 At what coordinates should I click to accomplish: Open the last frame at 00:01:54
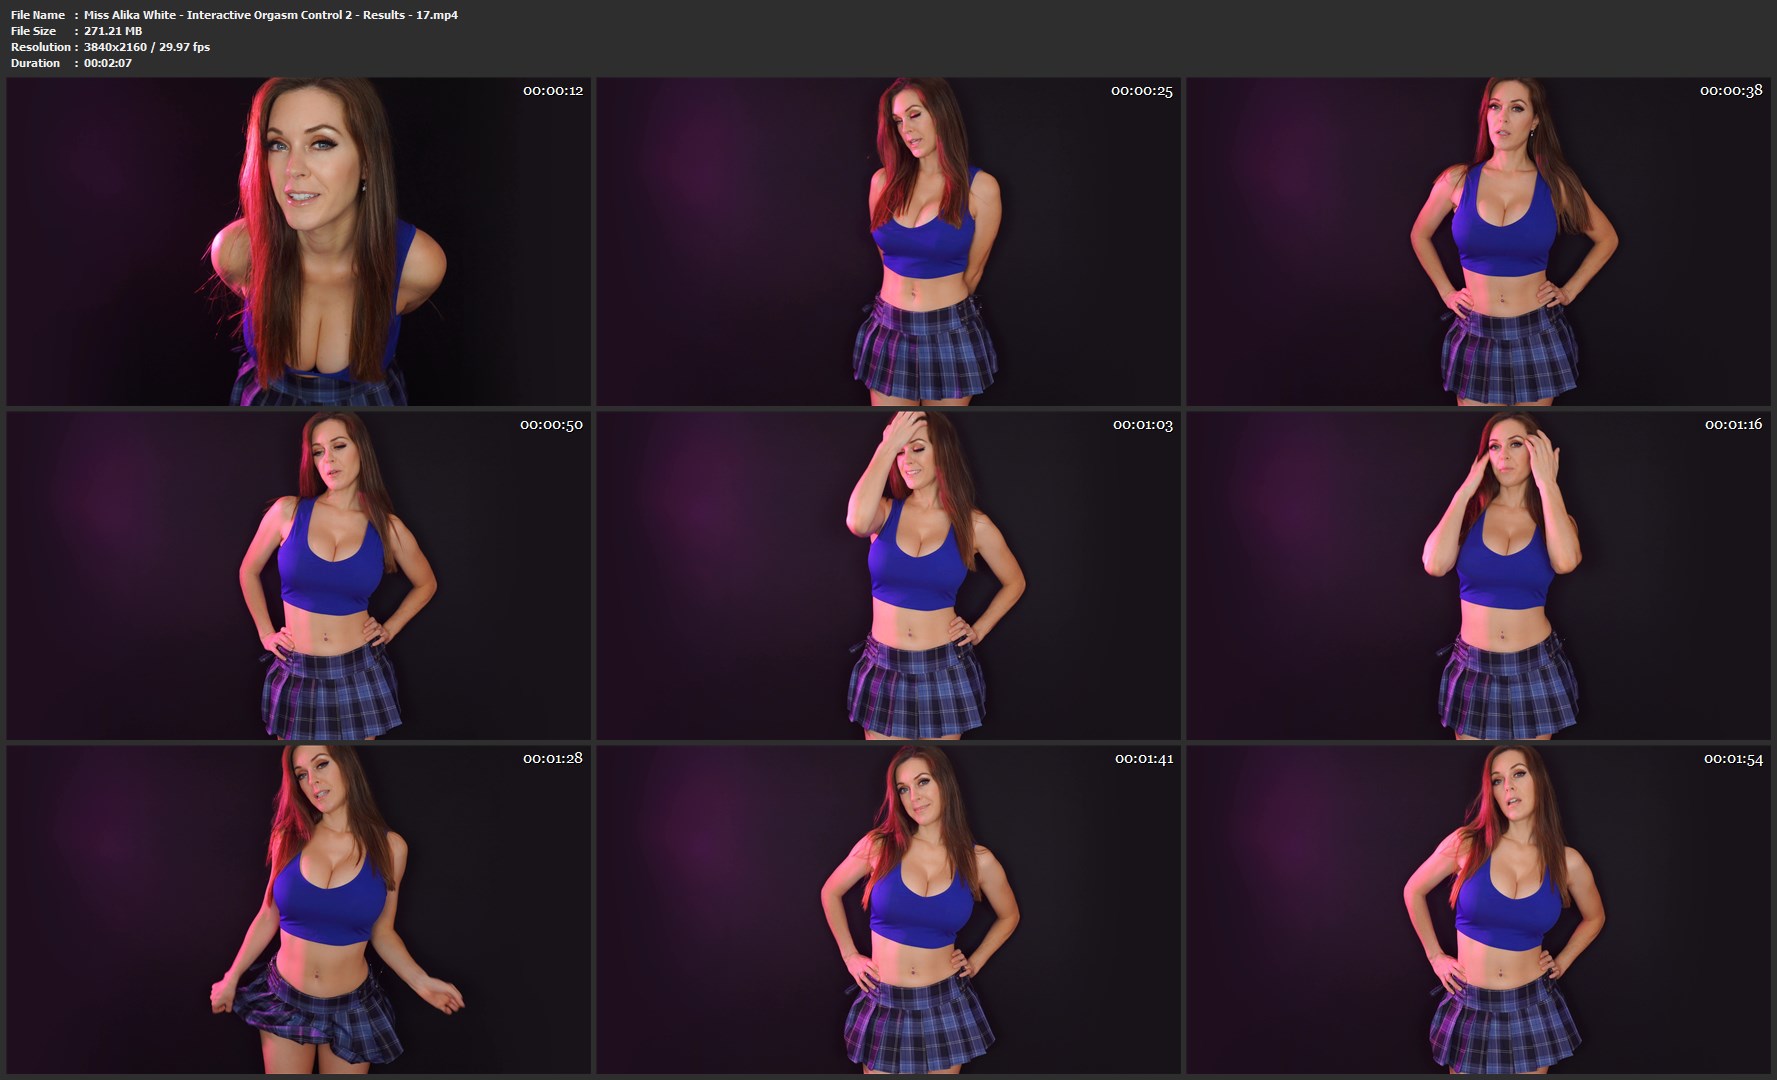1478,910
